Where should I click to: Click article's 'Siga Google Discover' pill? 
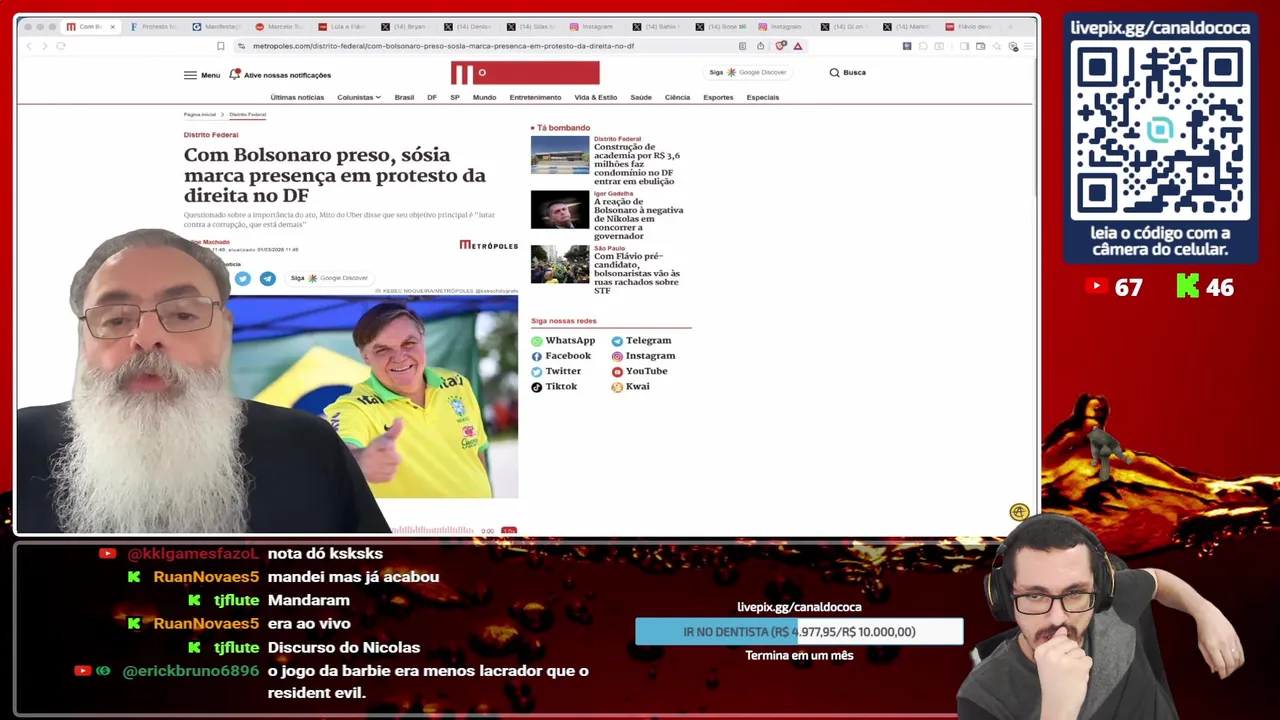pos(329,278)
